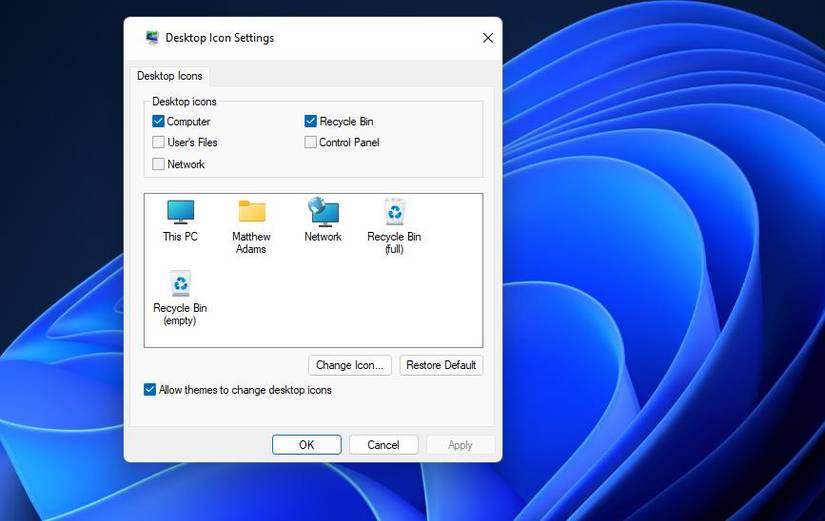Enable the Control Panel checkbox
This screenshot has height=521, width=825.
[310, 142]
